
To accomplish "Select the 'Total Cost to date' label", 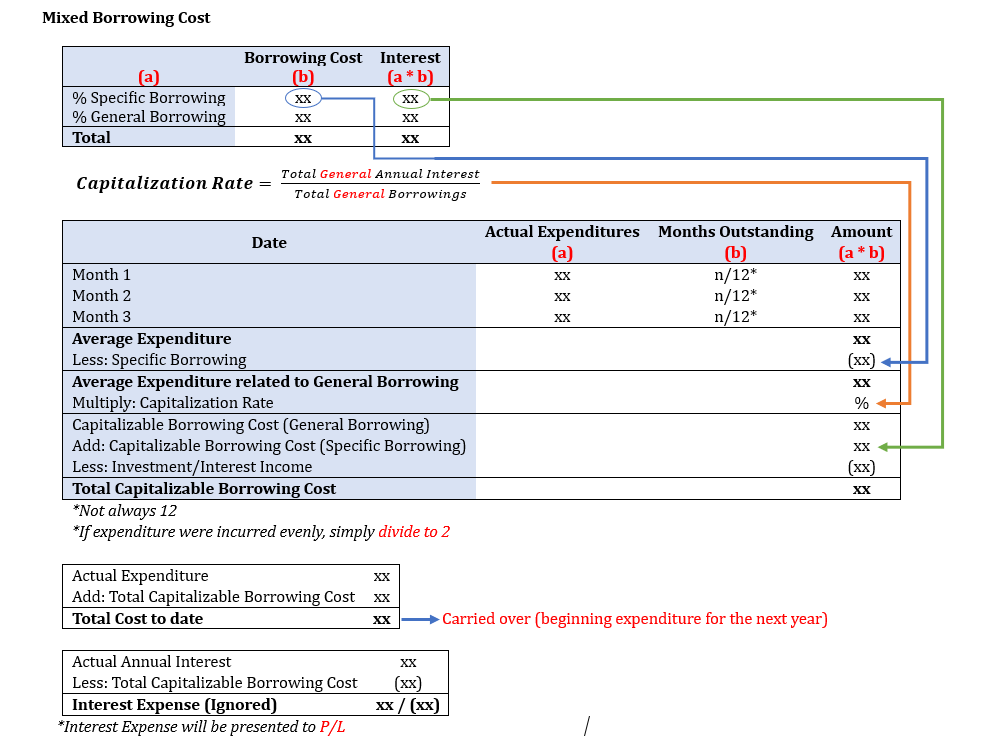I will coord(137,619).
